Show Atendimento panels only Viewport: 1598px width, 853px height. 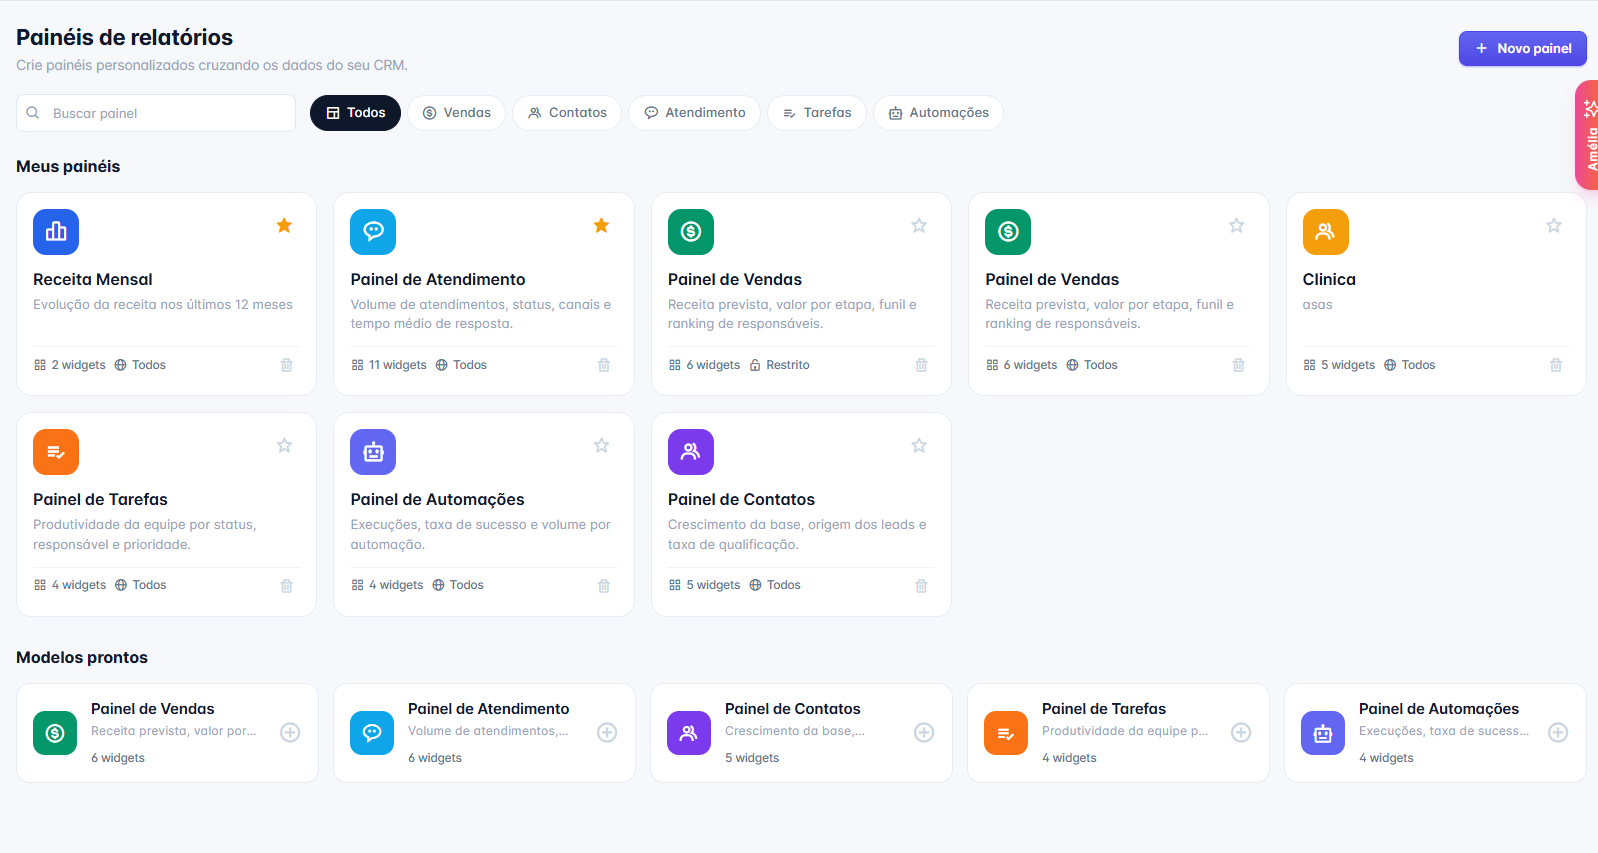(x=694, y=113)
